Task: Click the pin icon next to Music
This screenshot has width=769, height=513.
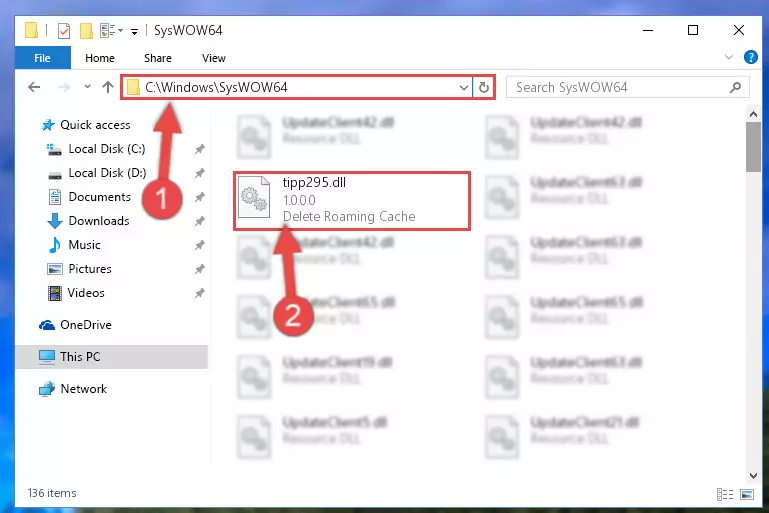Action: pos(199,245)
